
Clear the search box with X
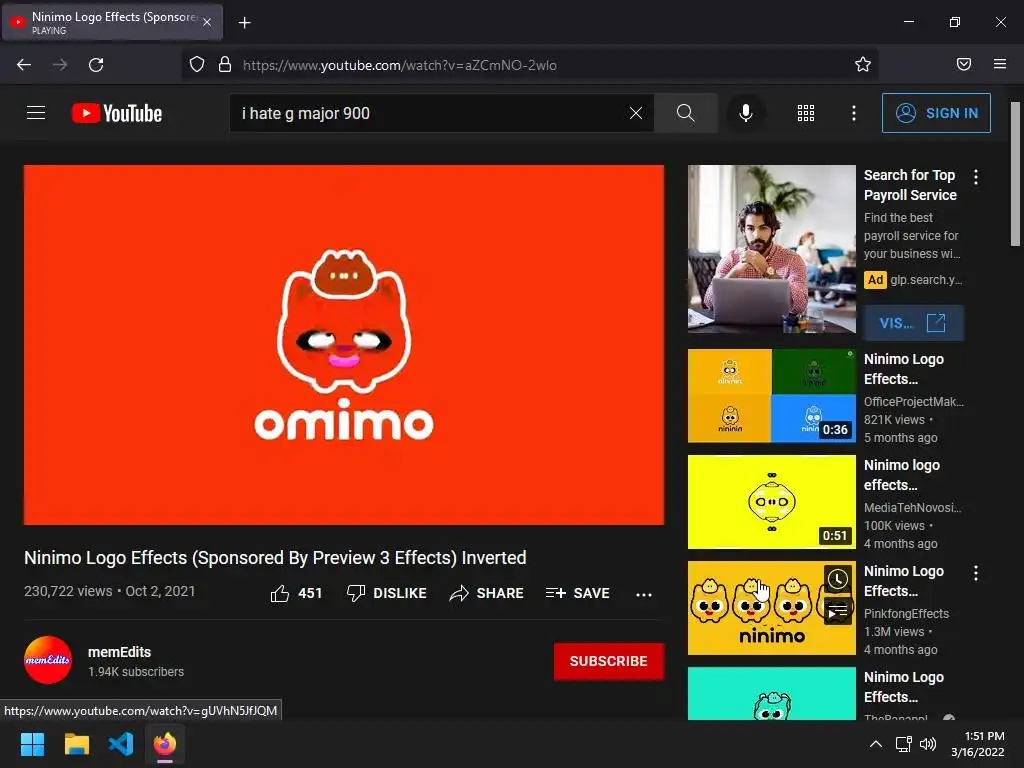635,113
